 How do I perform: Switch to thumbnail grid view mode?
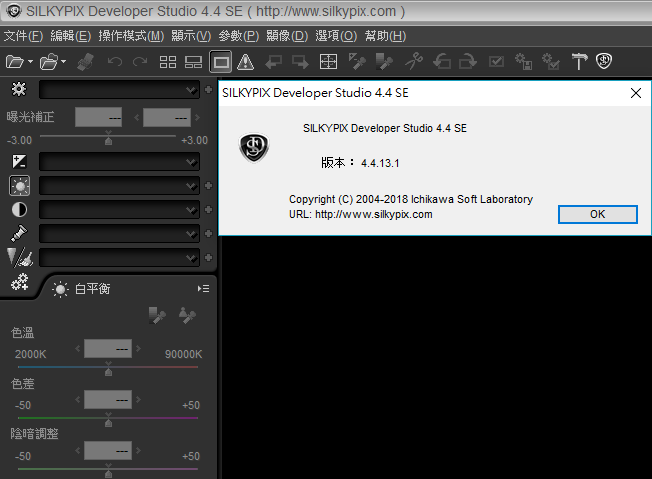coord(168,62)
